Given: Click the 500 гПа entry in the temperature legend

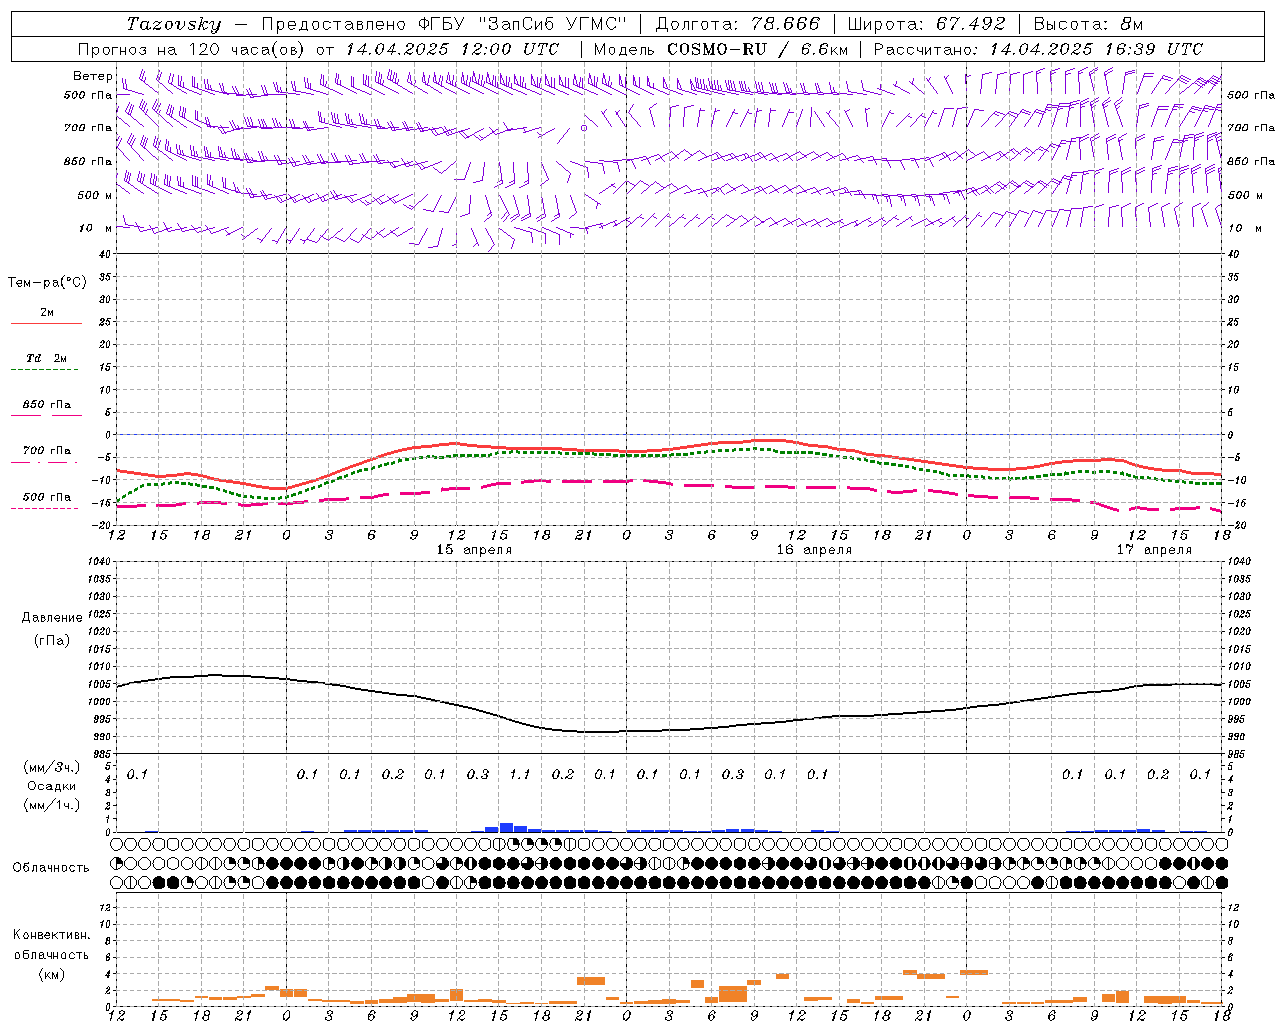Looking at the screenshot, I should (47, 497).
